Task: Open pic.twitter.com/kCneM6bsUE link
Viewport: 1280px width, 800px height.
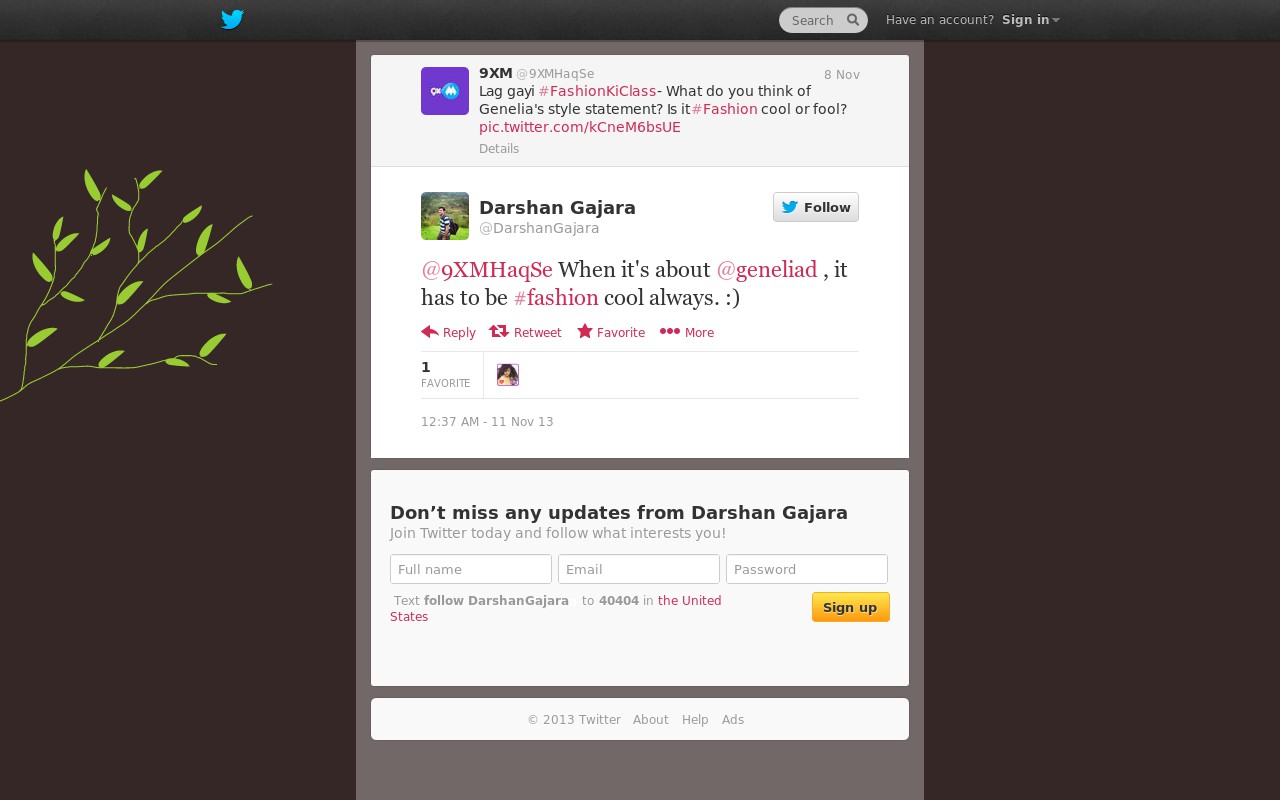Action: point(580,127)
